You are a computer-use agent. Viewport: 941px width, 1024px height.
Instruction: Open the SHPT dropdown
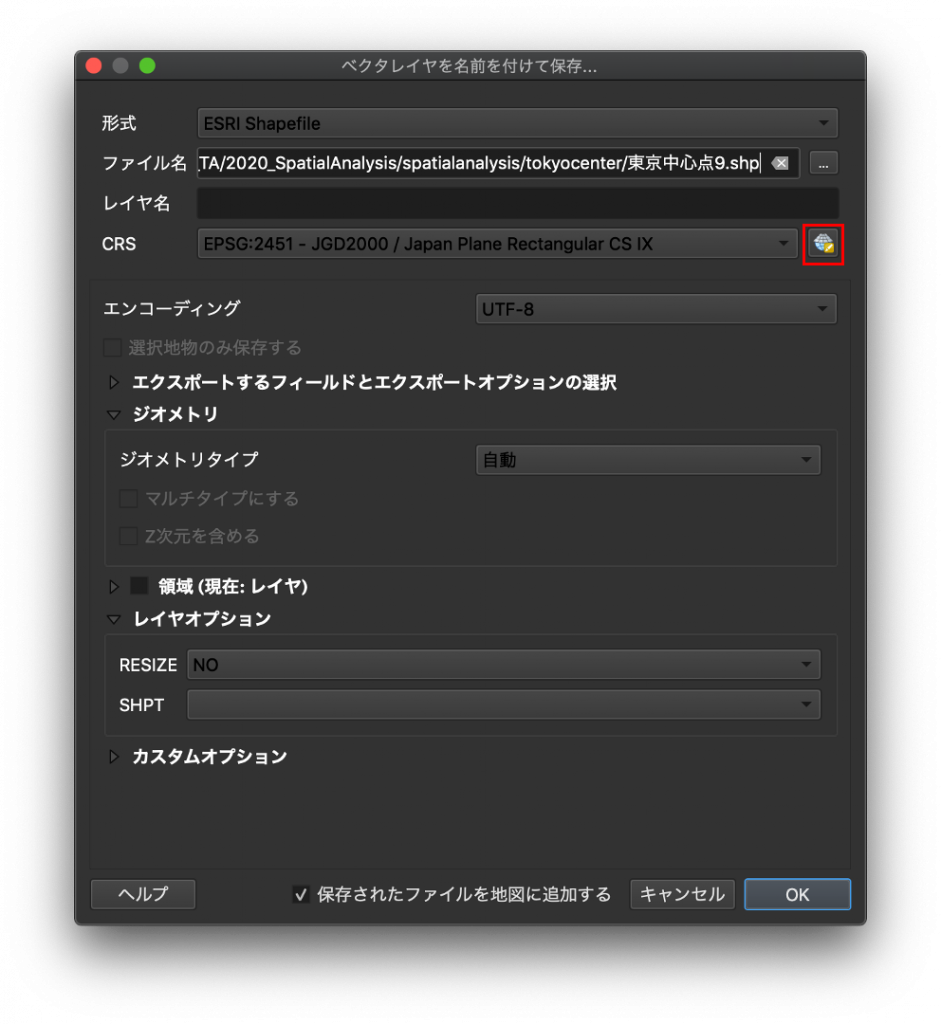(503, 705)
